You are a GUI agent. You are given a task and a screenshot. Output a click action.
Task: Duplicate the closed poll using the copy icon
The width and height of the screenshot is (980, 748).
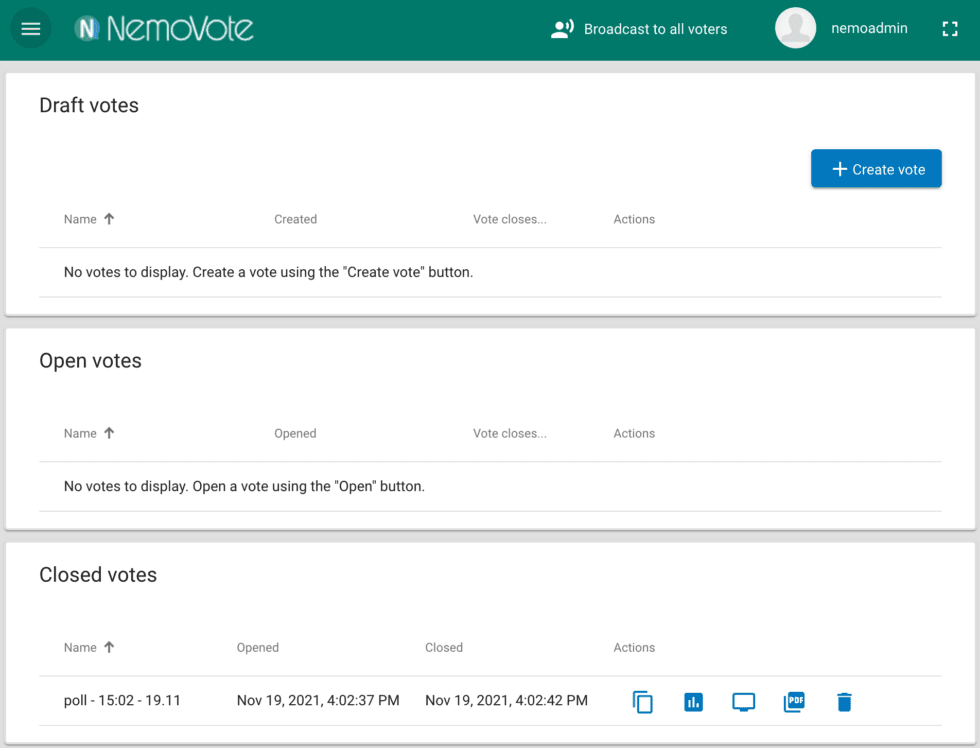pyautogui.click(x=643, y=702)
